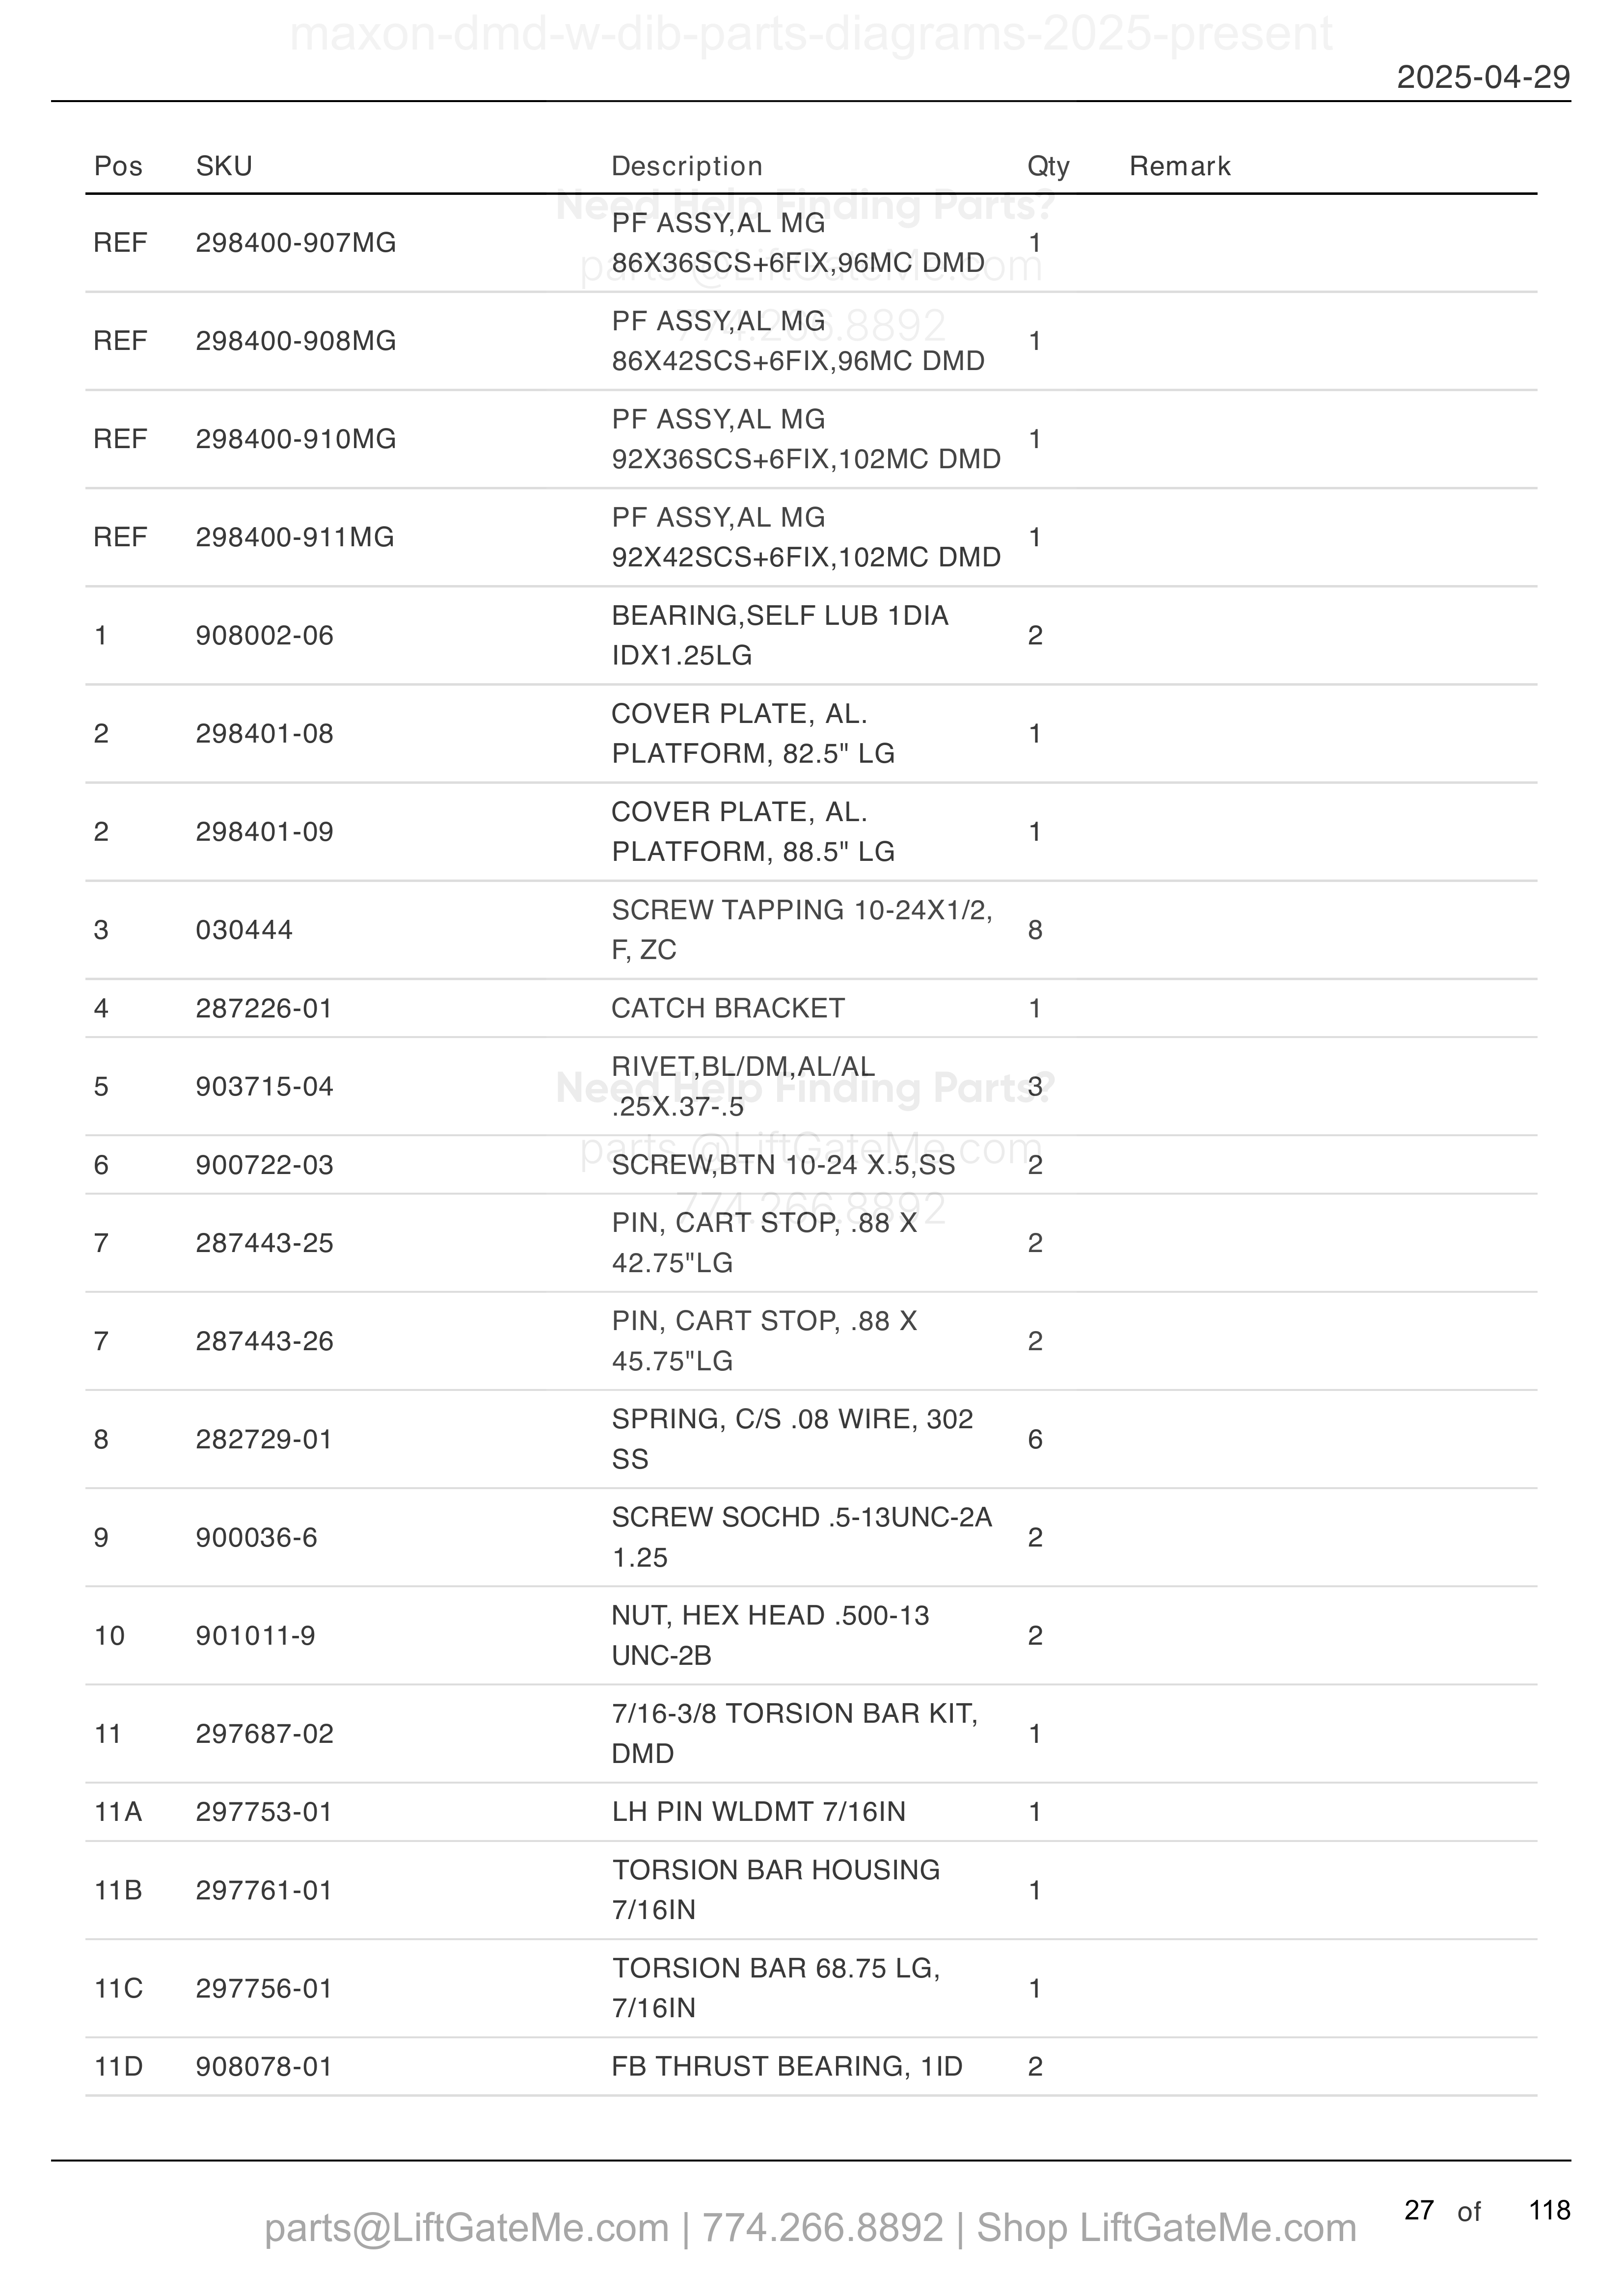Image resolution: width=1623 pixels, height=2296 pixels.
Task: Click SKU 298401-08 cover plate
Action: pos(265,734)
